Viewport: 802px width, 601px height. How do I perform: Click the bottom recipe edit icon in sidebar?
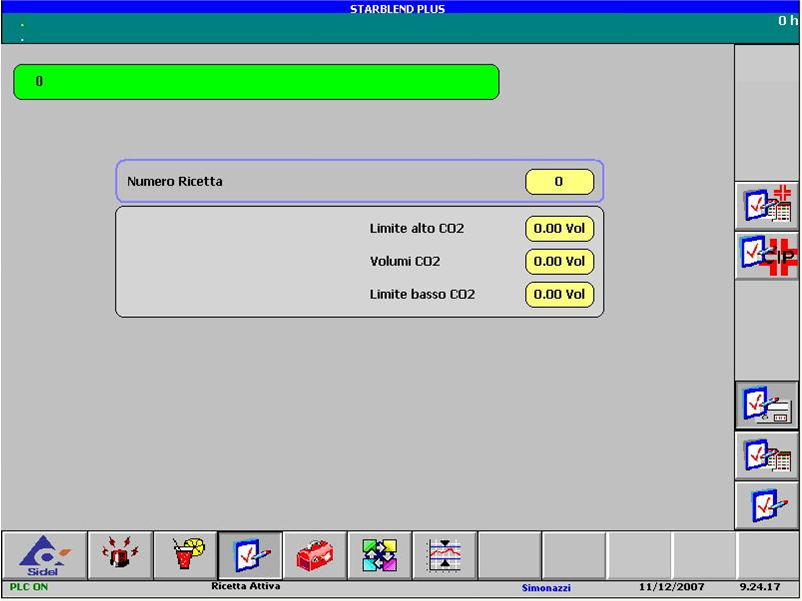(767, 505)
